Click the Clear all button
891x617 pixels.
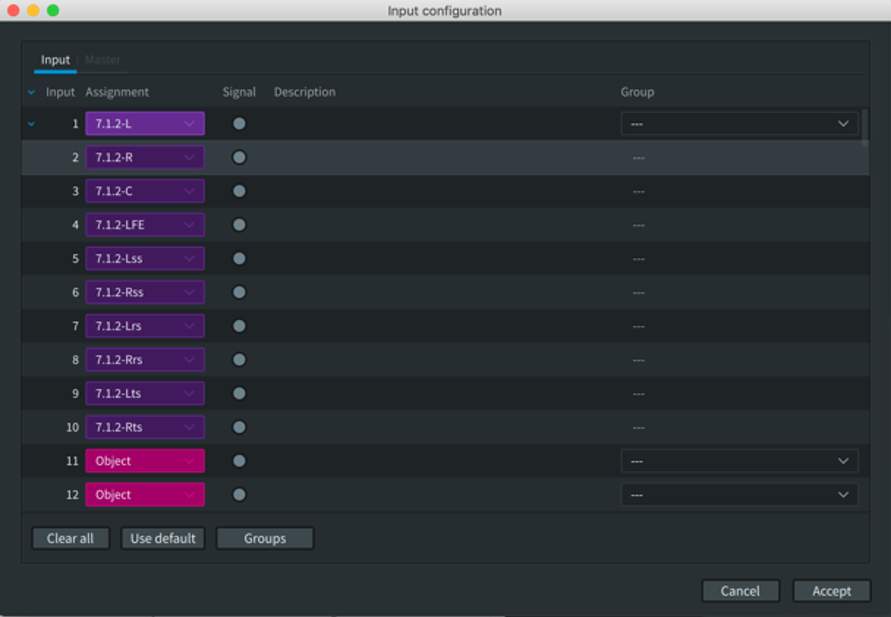pos(70,538)
